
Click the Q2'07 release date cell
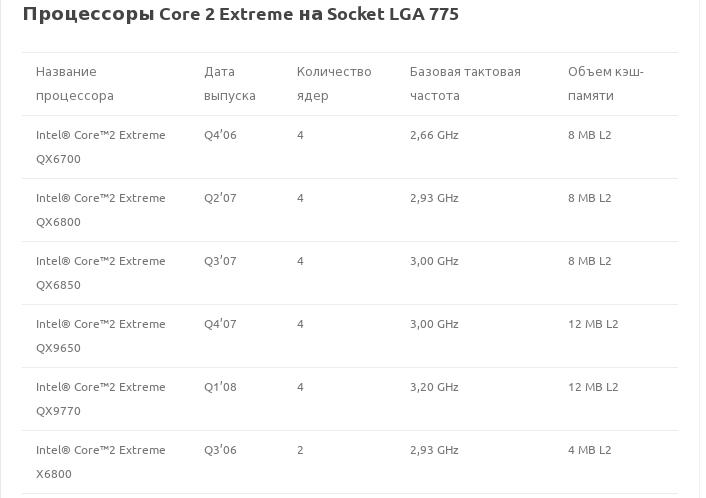[x=220, y=198]
